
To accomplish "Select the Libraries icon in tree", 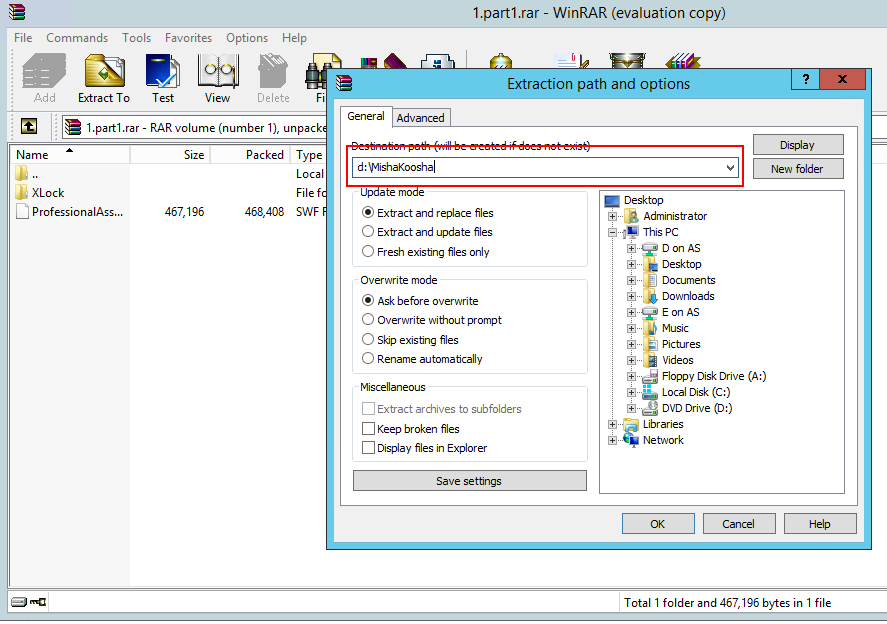I will pyautogui.click(x=631, y=424).
